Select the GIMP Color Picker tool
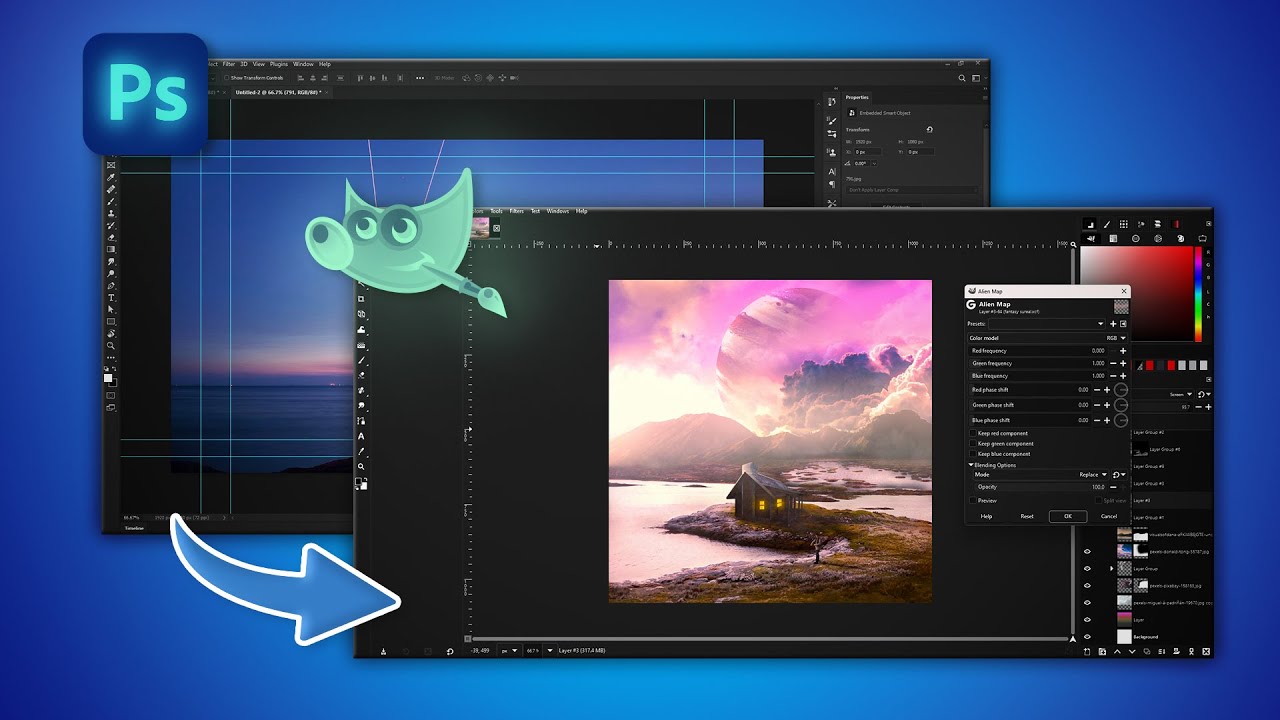The width and height of the screenshot is (1280, 720). (361, 451)
